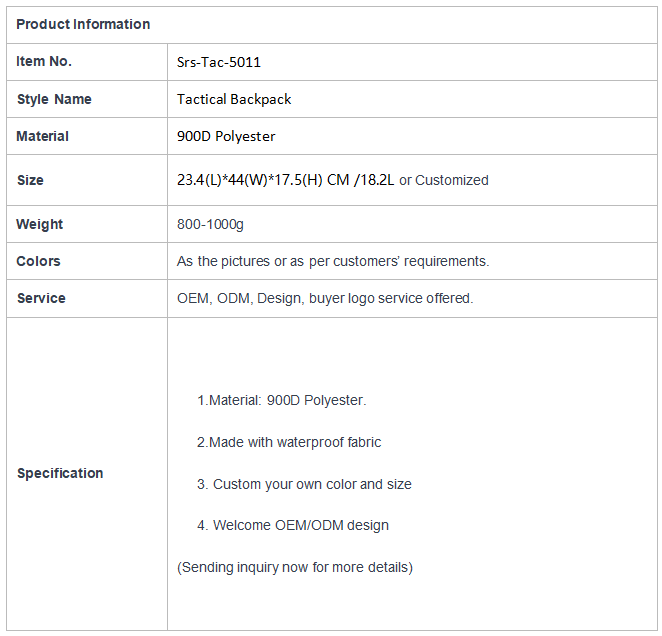The image size is (662, 636).
Task: Select the Tactical Backpack text
Action: (x=234, y=99)
